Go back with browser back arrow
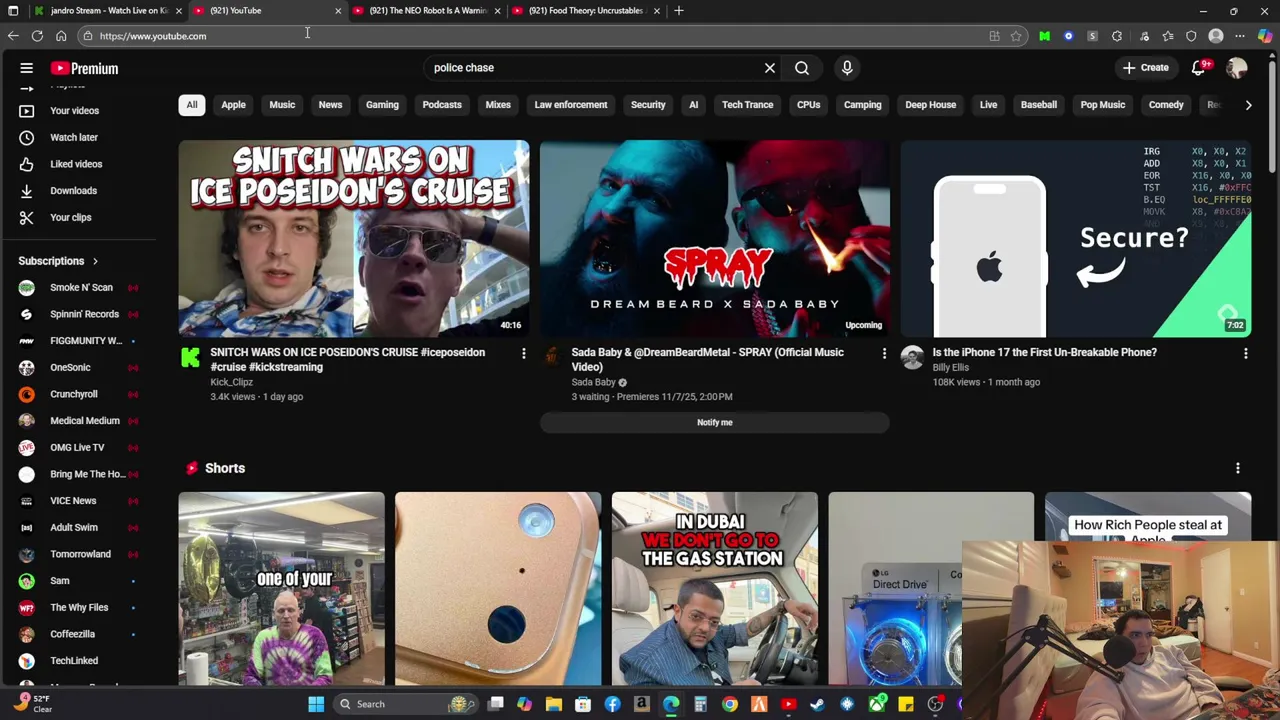Viewport: 1280px width, 720px height. 13,36
